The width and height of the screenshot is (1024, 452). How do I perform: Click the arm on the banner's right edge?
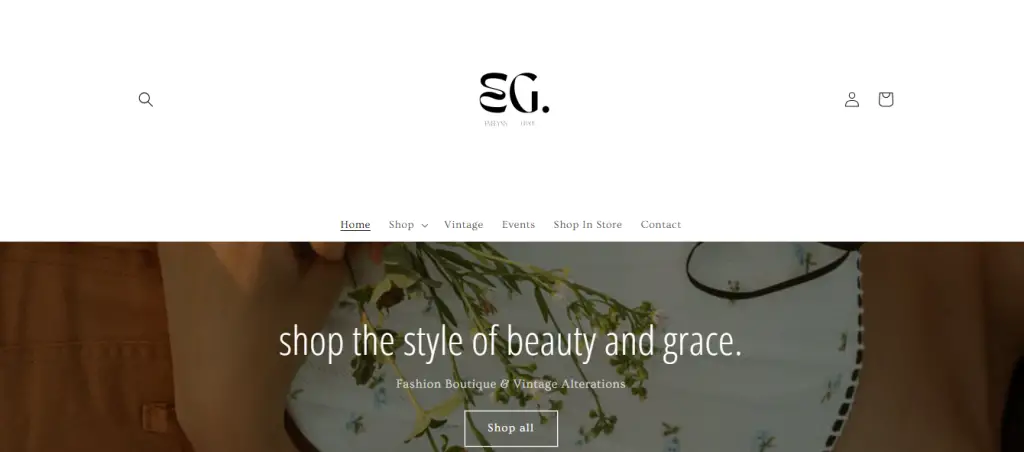click(x=940, y=346)
